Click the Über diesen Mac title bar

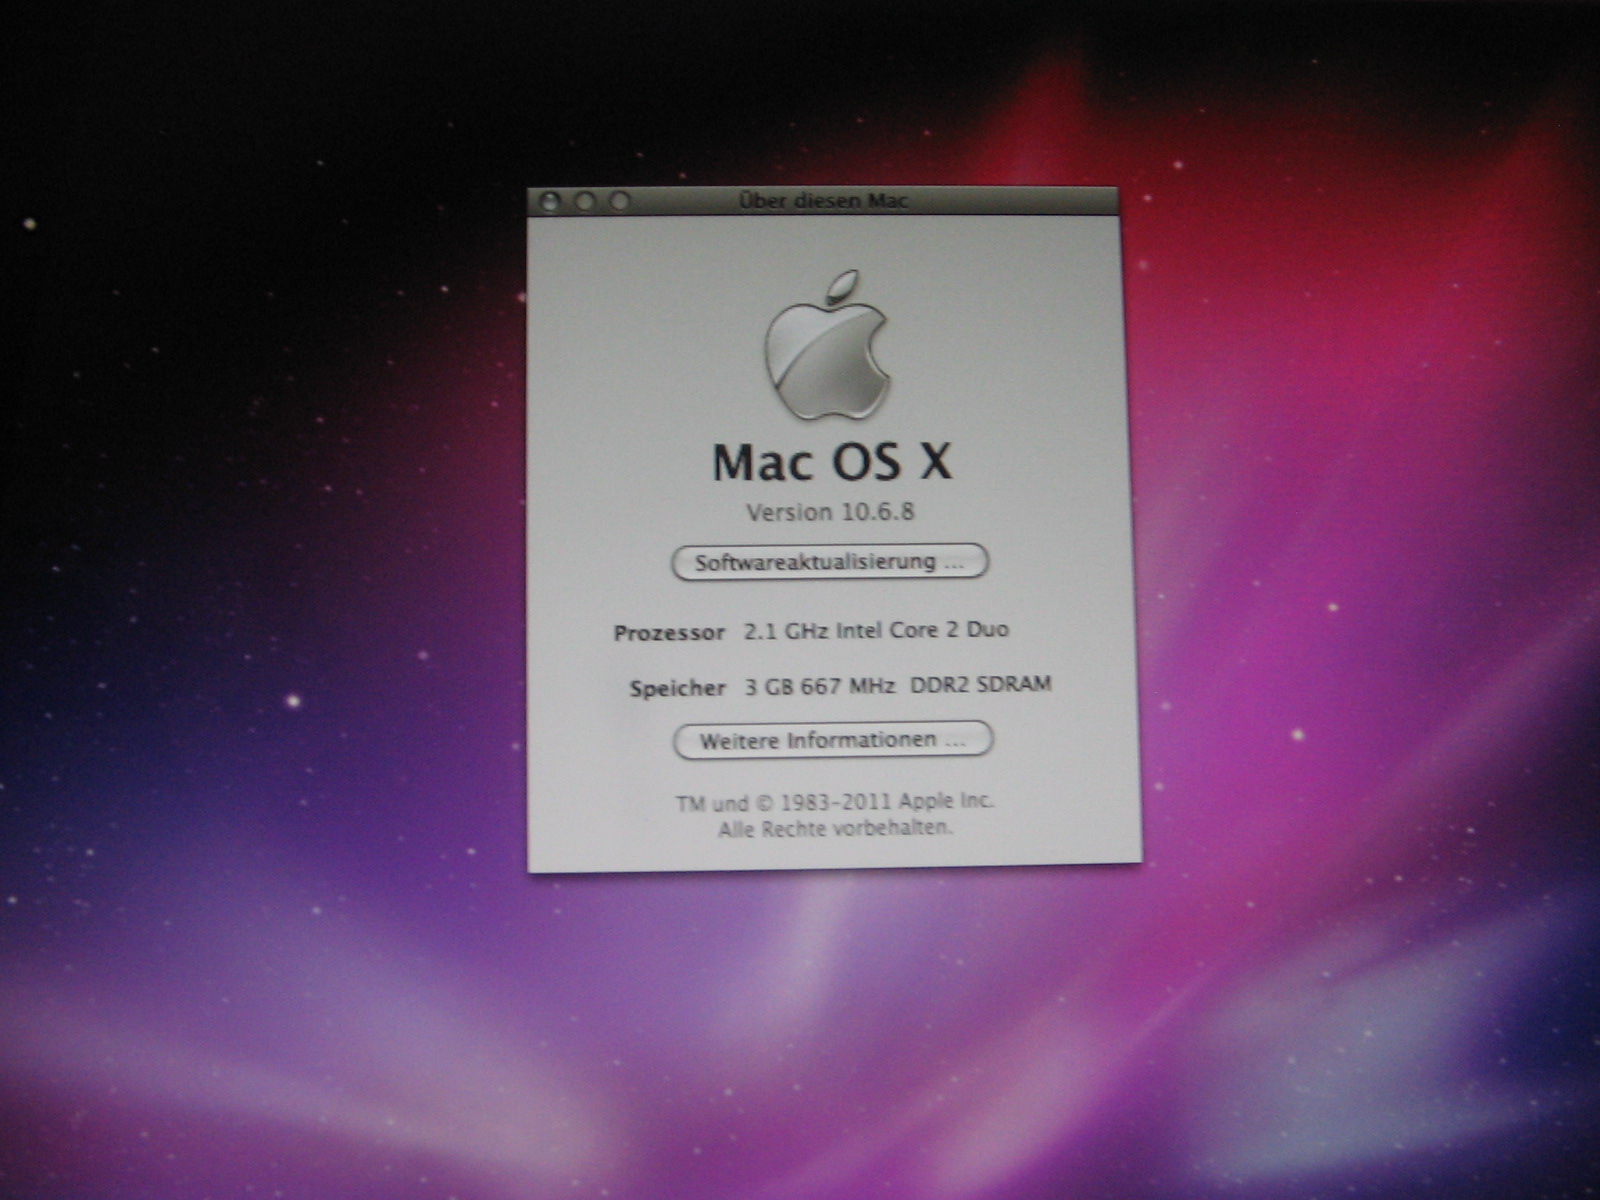pos(823,201)
